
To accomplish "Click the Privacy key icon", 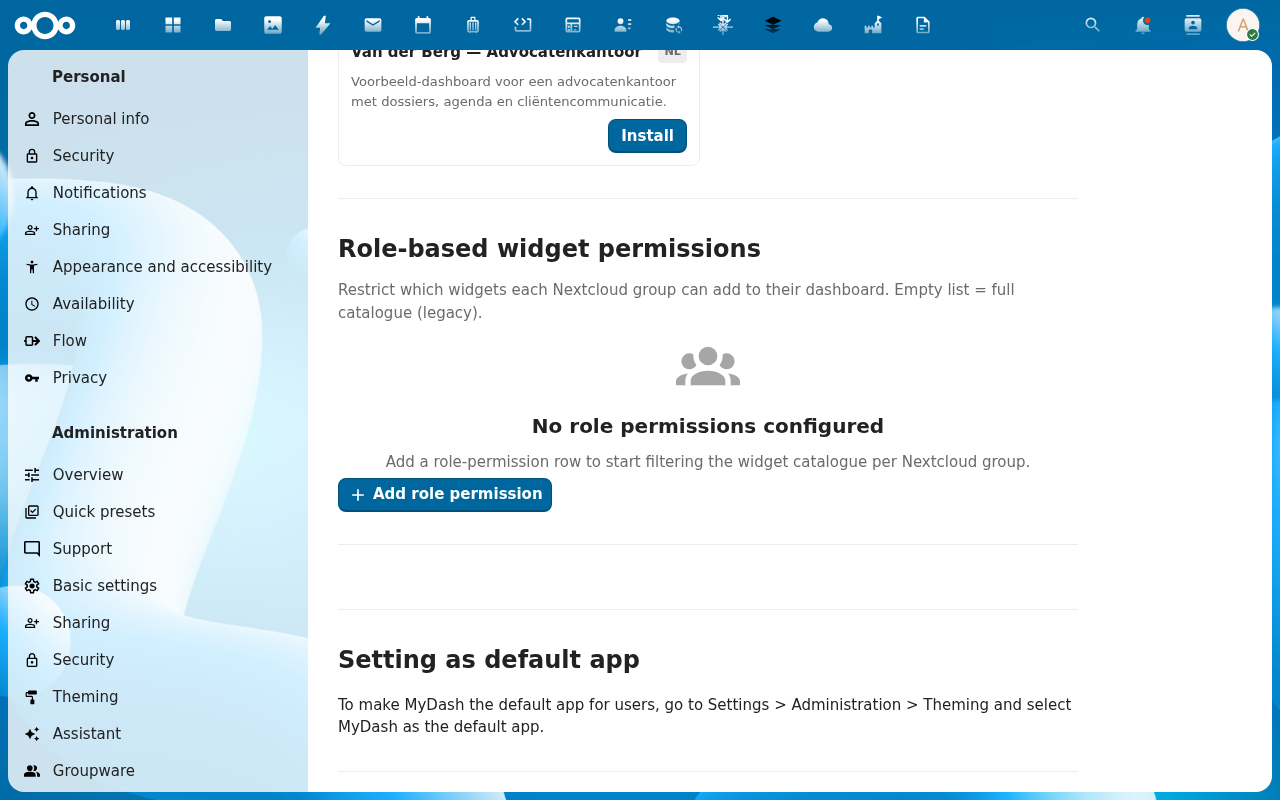I will (x=32, y=378).
